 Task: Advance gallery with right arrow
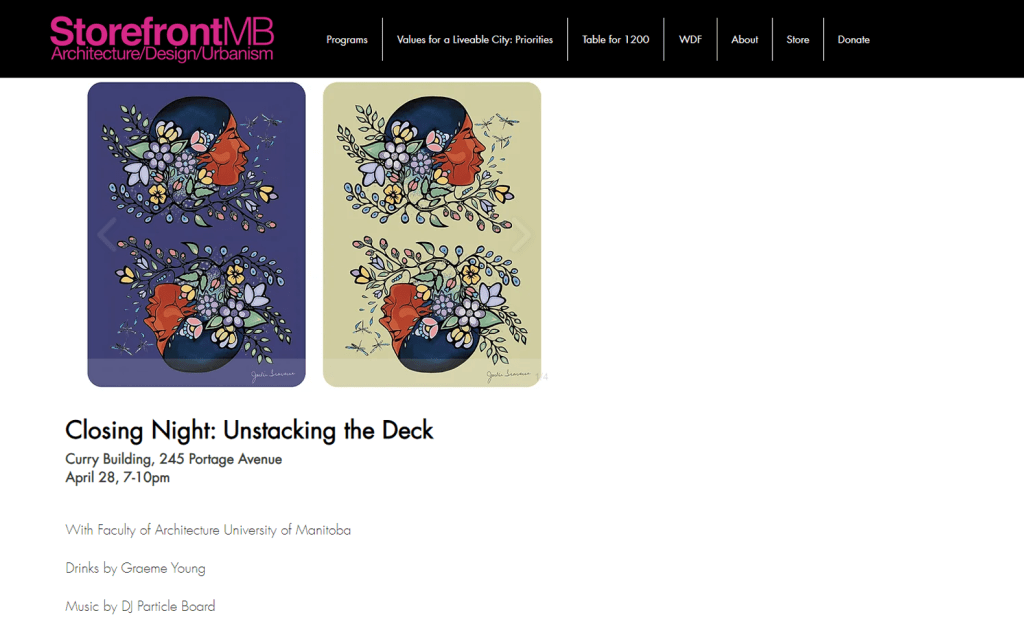(x=521, y=234)
